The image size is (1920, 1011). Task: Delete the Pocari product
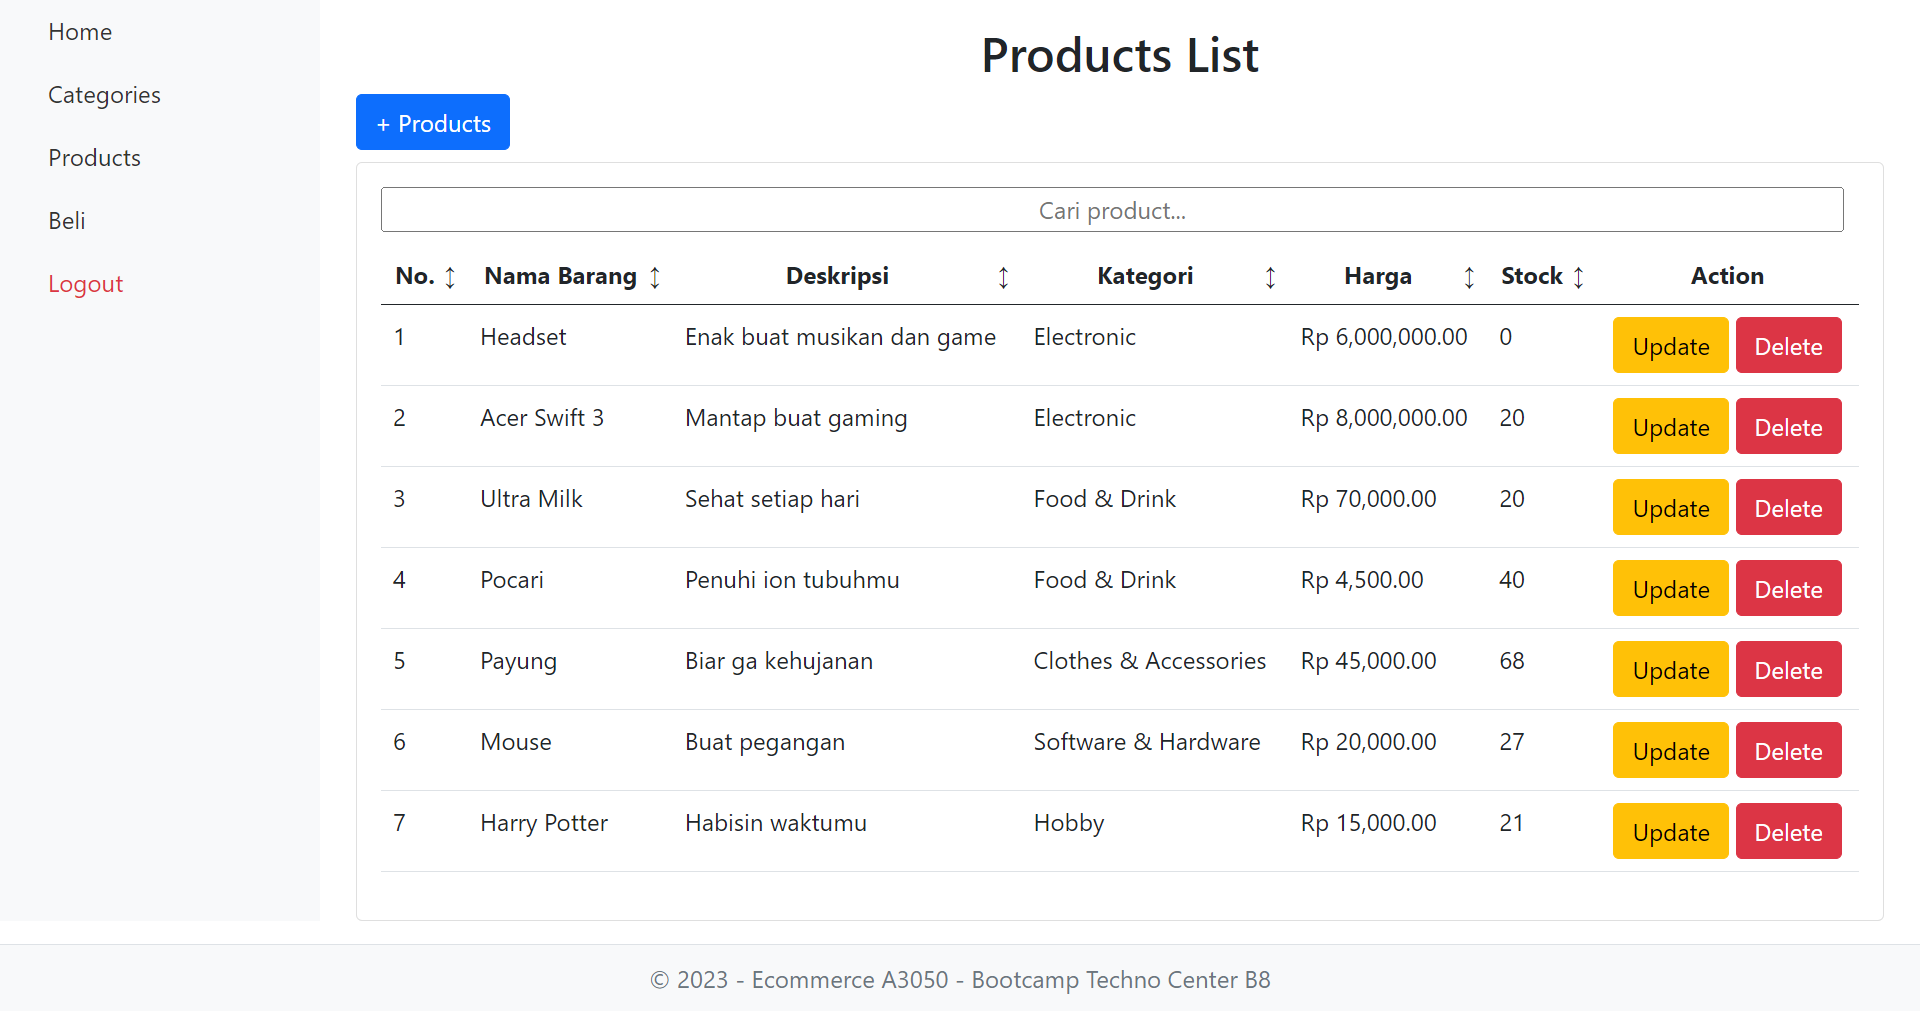pyautogui.click(x=1788, y=589)
